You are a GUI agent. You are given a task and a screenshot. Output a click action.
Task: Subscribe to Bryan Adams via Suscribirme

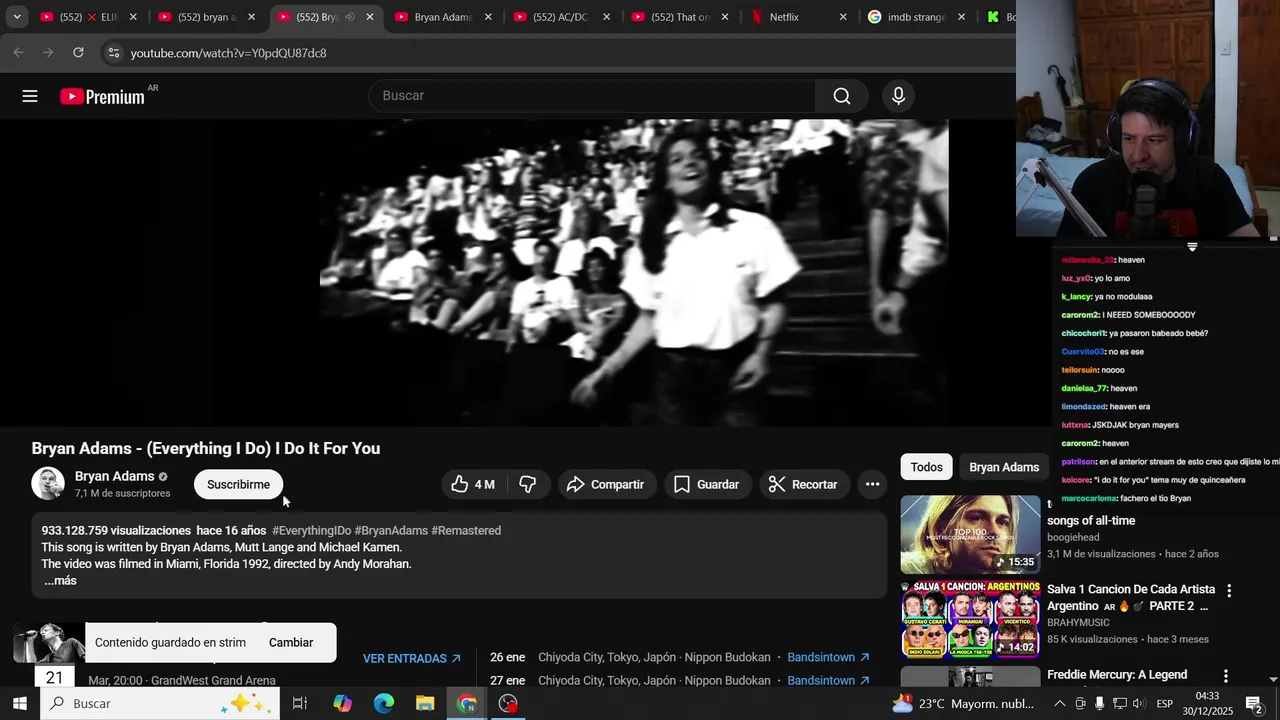238,484
